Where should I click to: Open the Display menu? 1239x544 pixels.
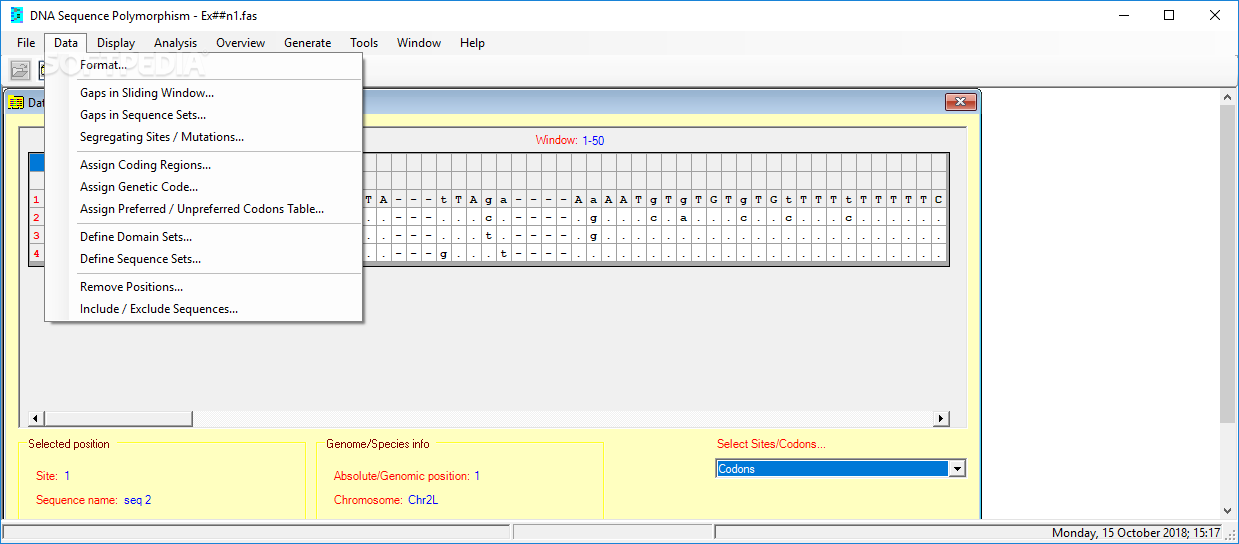116,43
